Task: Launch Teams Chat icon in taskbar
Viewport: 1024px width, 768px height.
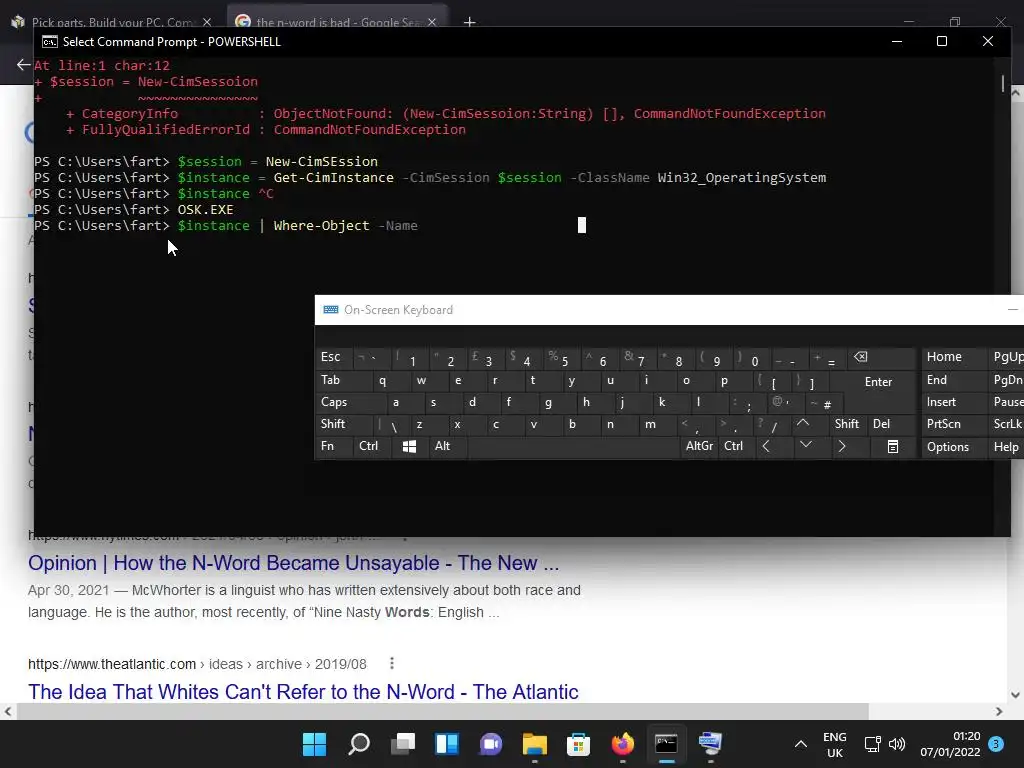Action: point(491,744)
